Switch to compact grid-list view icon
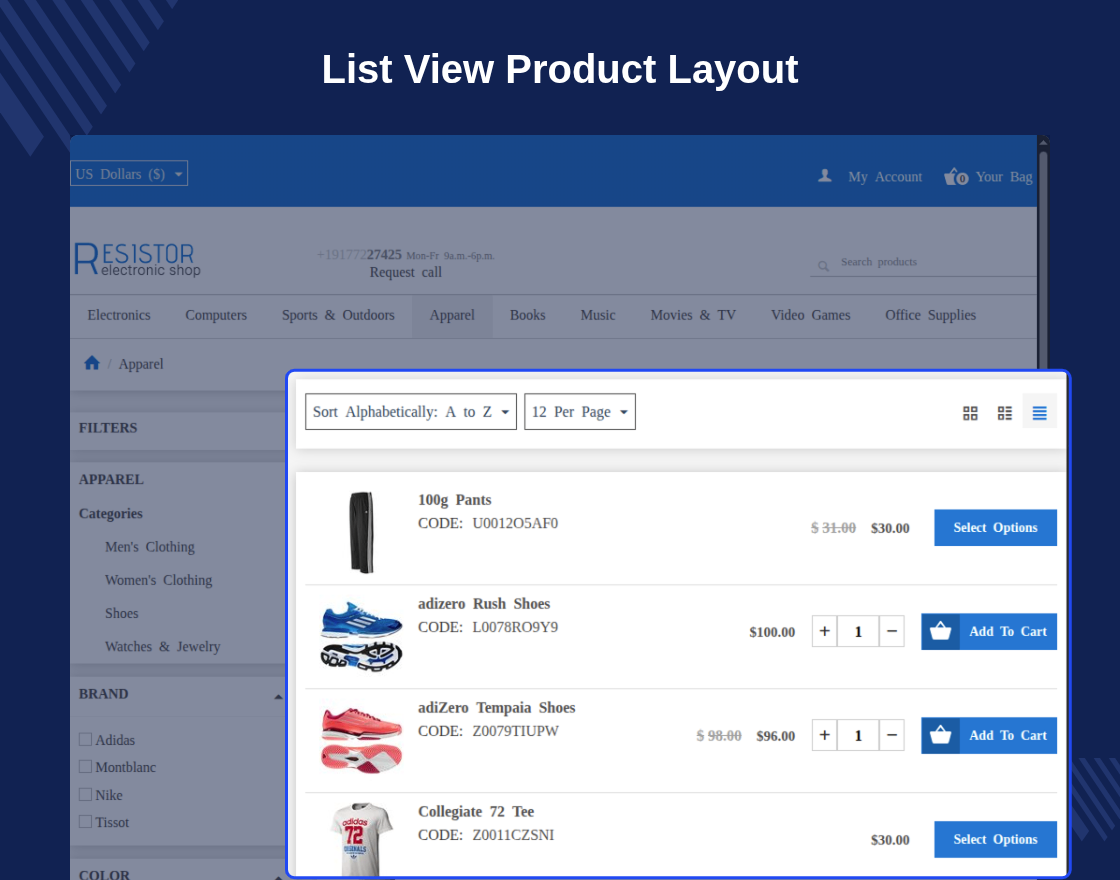 (1004, 413)
